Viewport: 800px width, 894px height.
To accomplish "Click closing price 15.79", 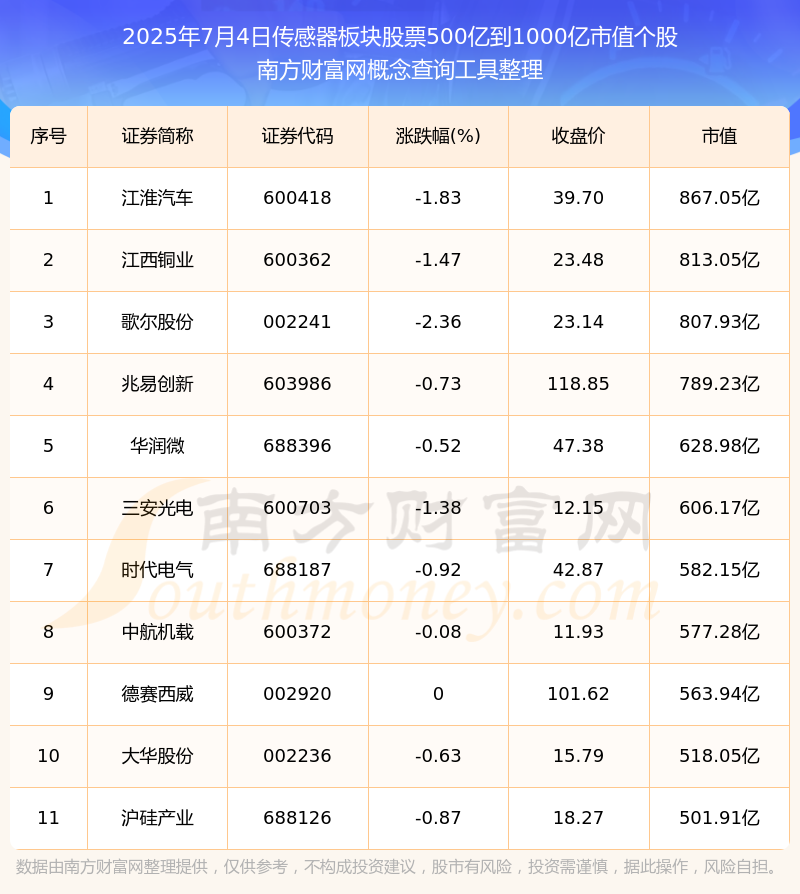I will click(578, 756).
